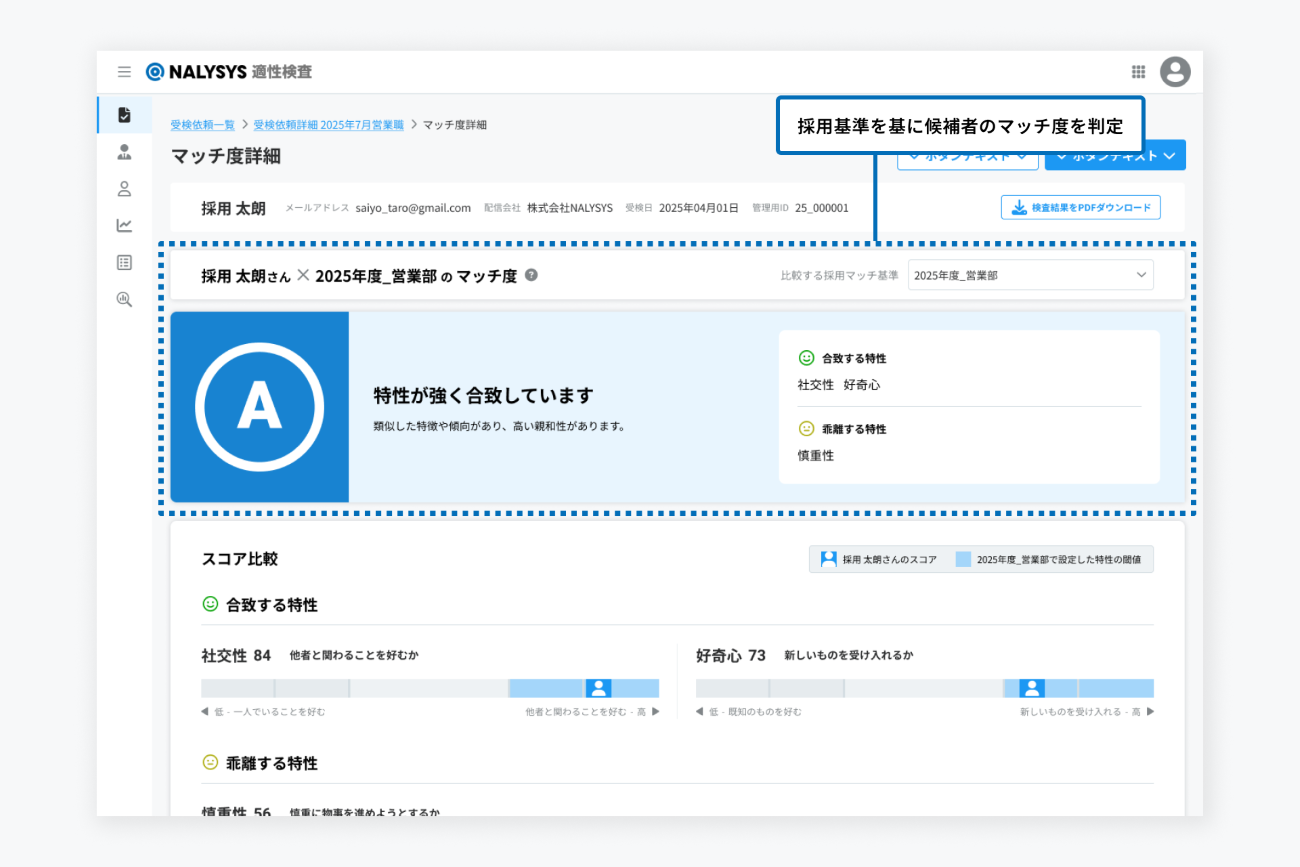This screenshot has width=1300, height=867.
Task: Go to 受検依頼詳細 2025年7月営業職 breadcrumb link
Action: 328,125
